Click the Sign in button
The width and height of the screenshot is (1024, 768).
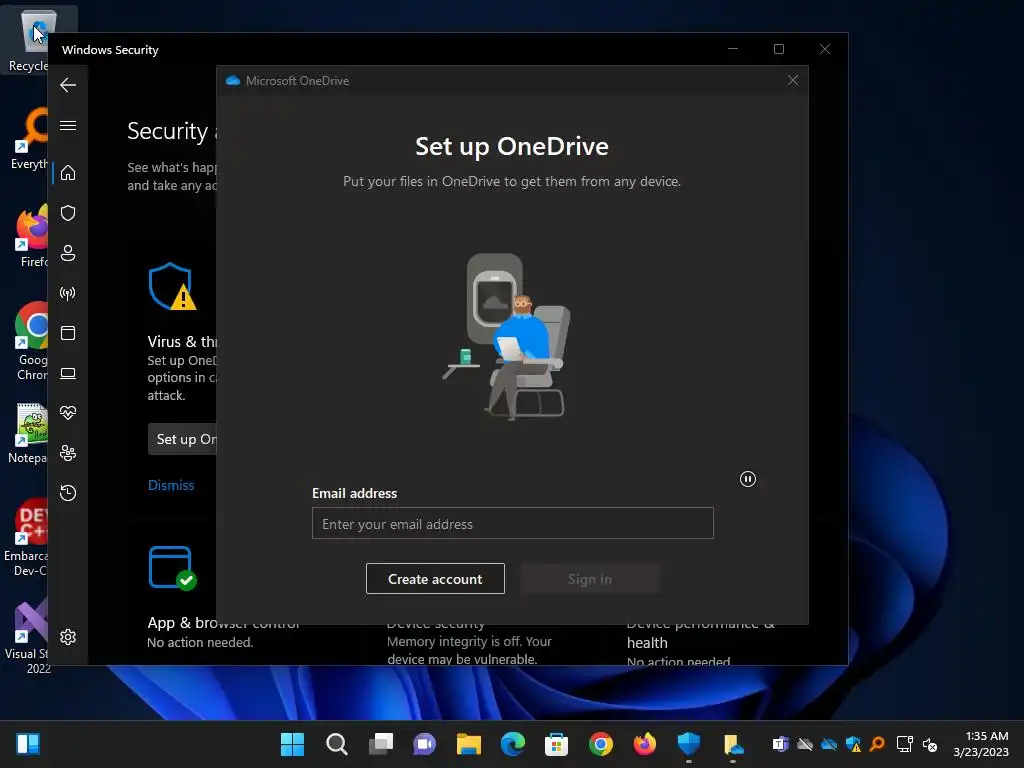[590, 579]
